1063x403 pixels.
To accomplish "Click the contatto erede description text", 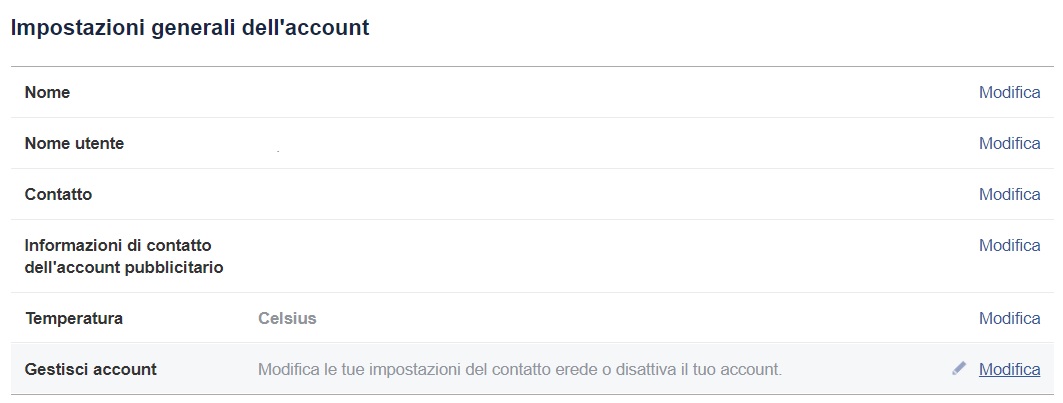I will 520,370.
